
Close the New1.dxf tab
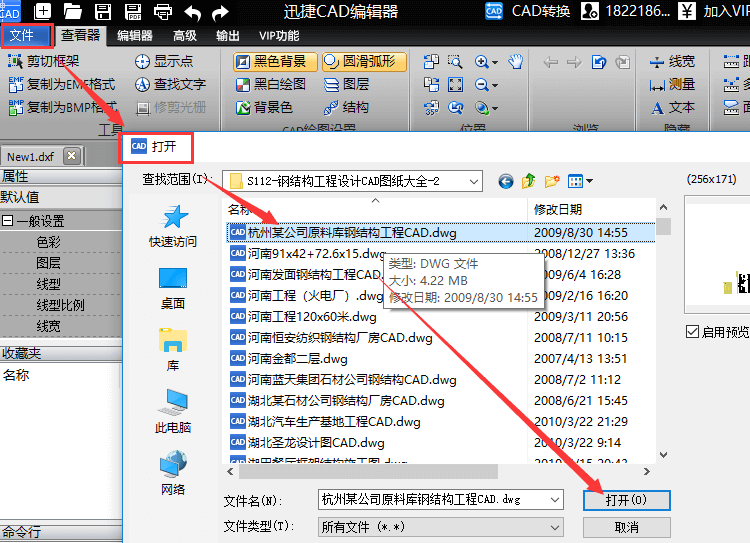point(72,156)
